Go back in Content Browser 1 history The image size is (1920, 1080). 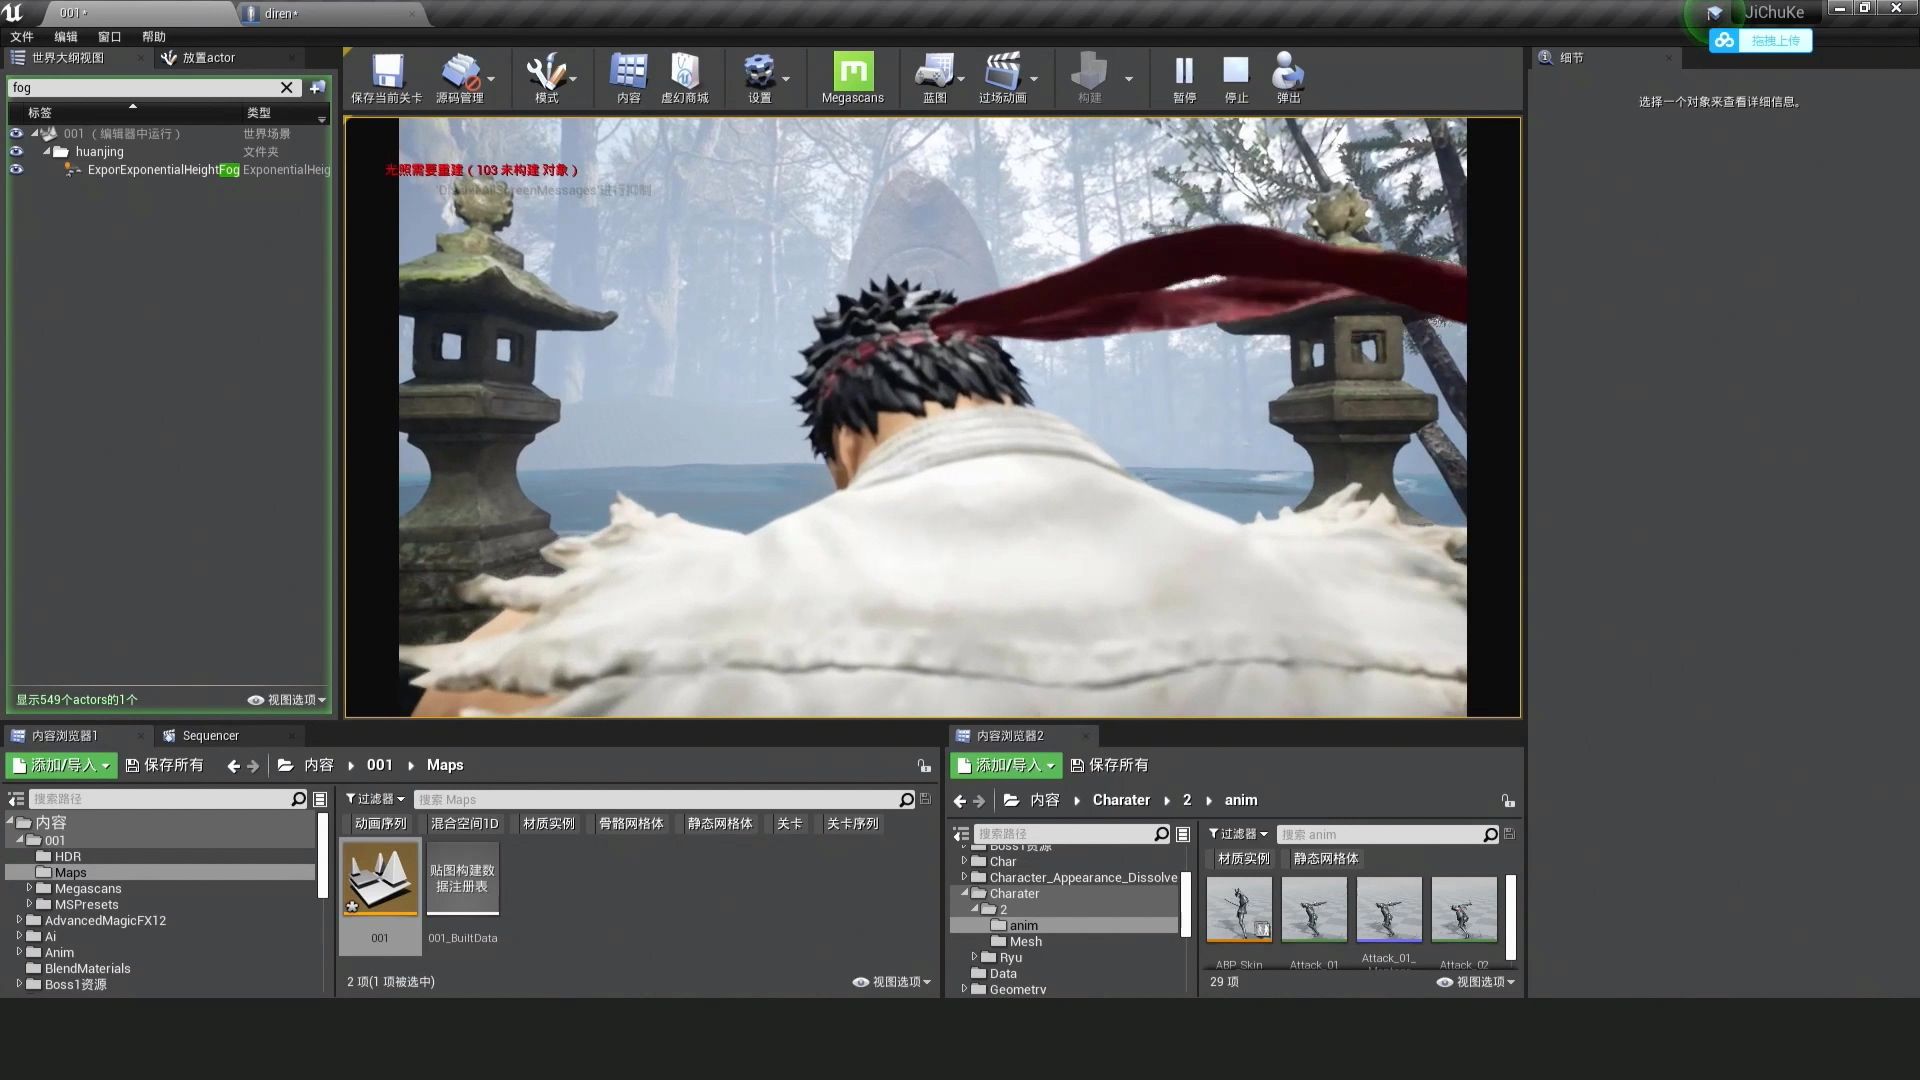tap(233, 766)
